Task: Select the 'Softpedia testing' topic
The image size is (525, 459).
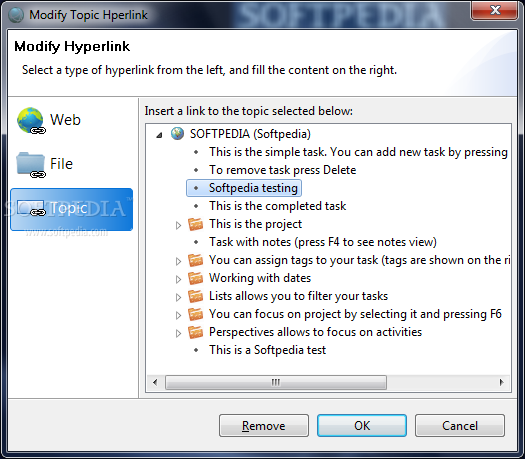Action: click(253, 188)
